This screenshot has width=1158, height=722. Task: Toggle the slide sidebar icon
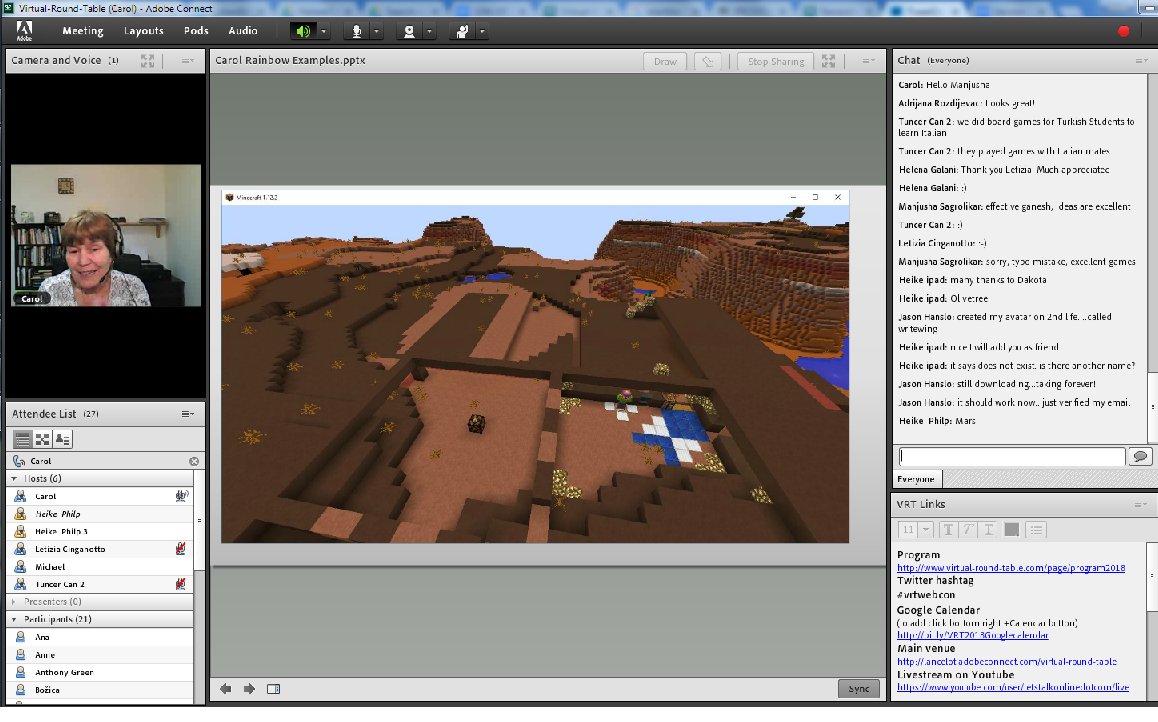point(273,690)
